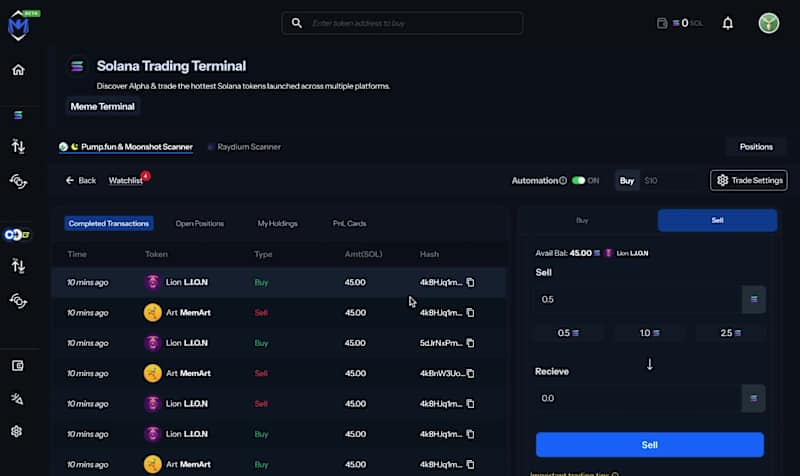Open the notifications bell
Screen dimensions: 800x476
pyautogui.click(x=727, y=23)
